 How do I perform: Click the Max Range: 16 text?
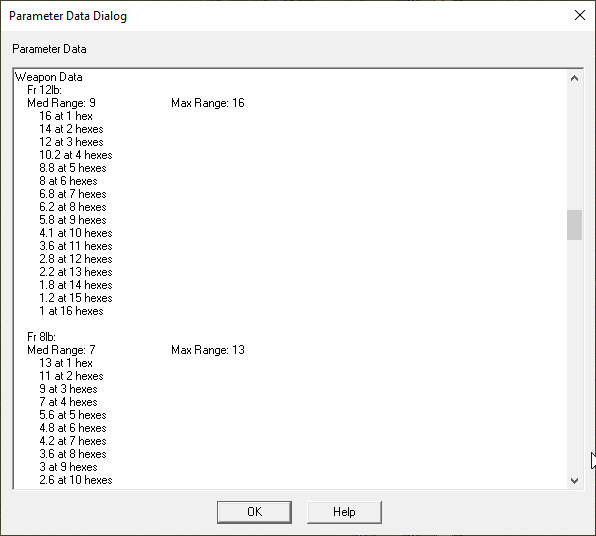208,103
